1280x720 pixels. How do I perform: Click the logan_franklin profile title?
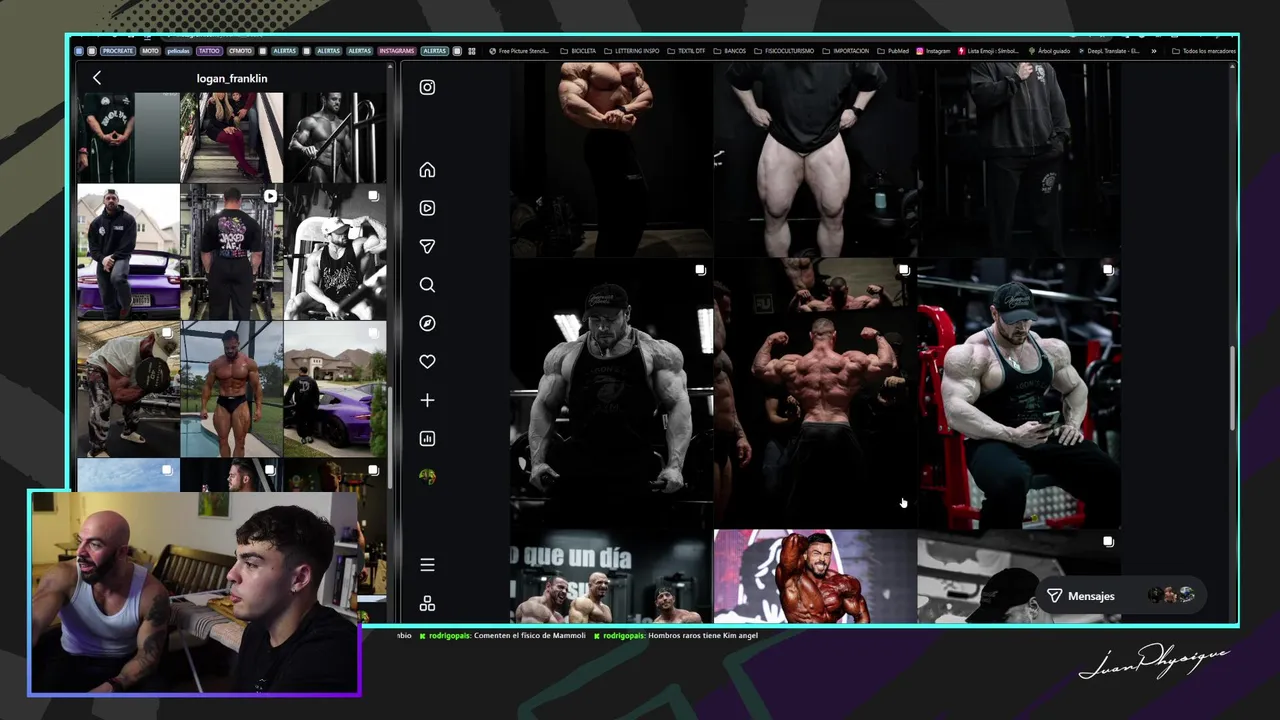[x=232, y=78]
